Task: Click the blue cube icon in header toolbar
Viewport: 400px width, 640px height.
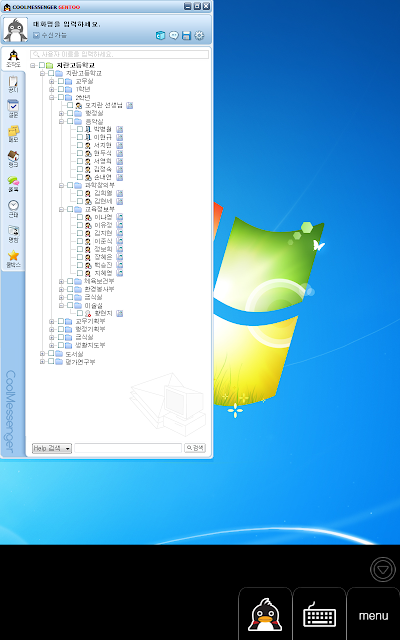Action: 160,36
